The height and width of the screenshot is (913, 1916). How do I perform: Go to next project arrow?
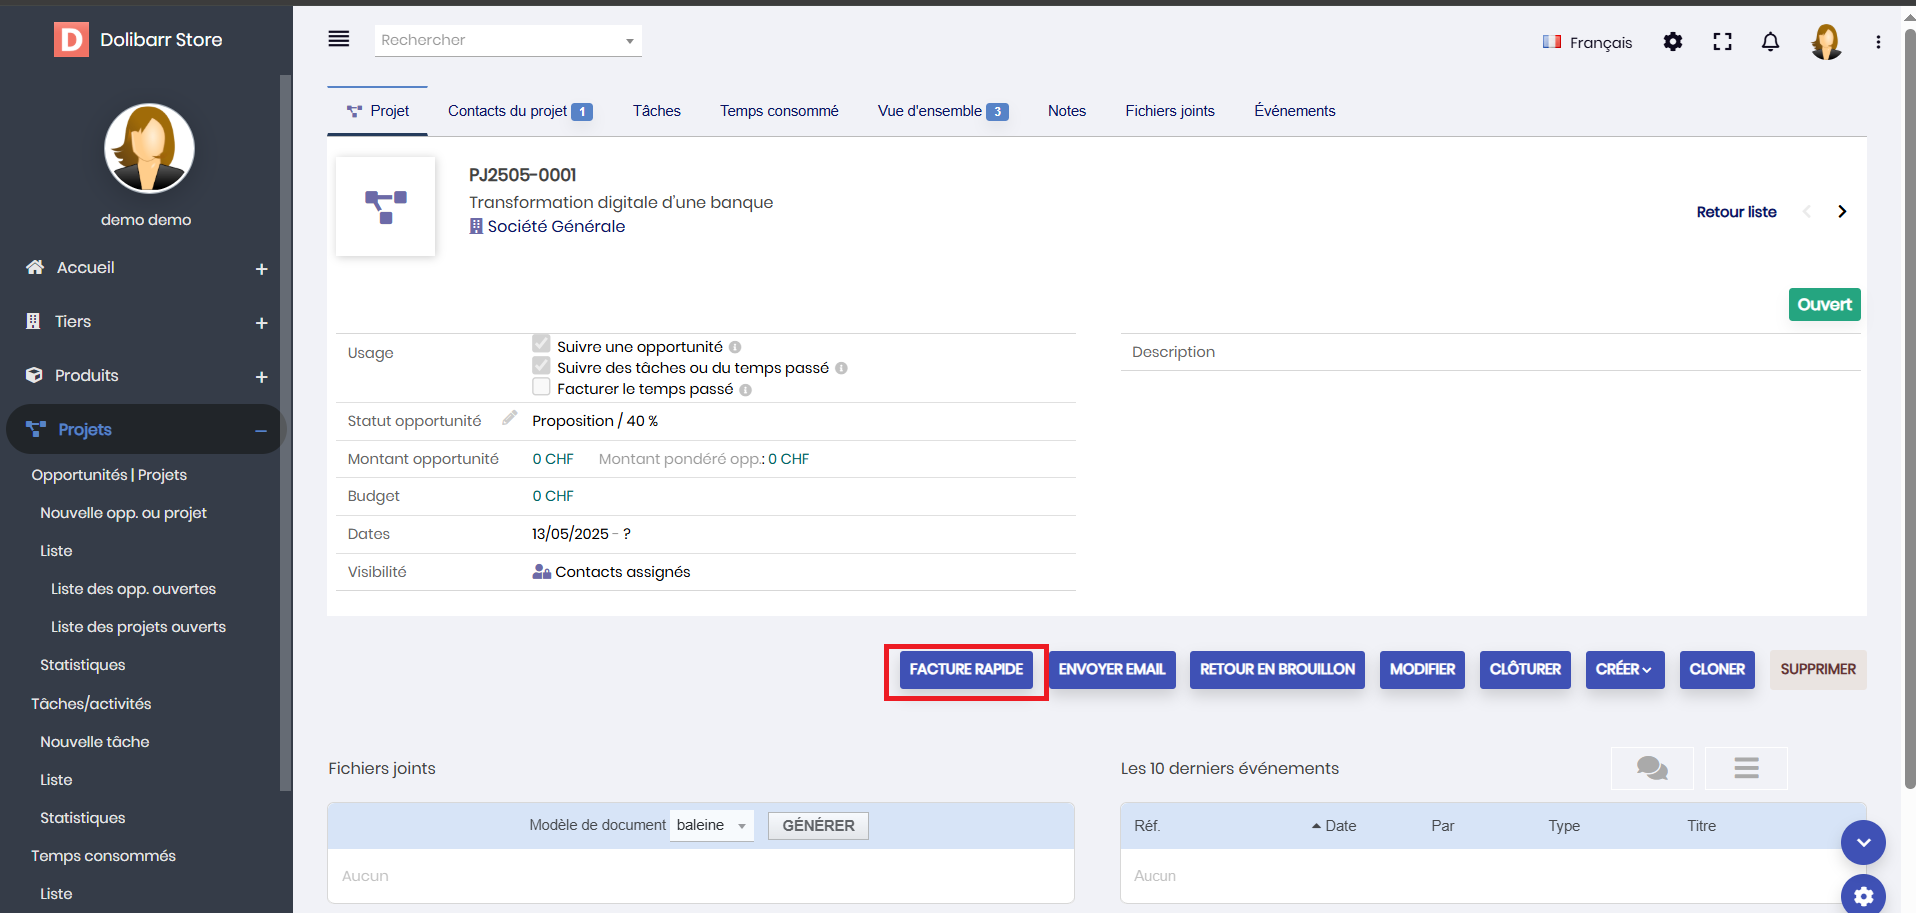point(1841,212)
